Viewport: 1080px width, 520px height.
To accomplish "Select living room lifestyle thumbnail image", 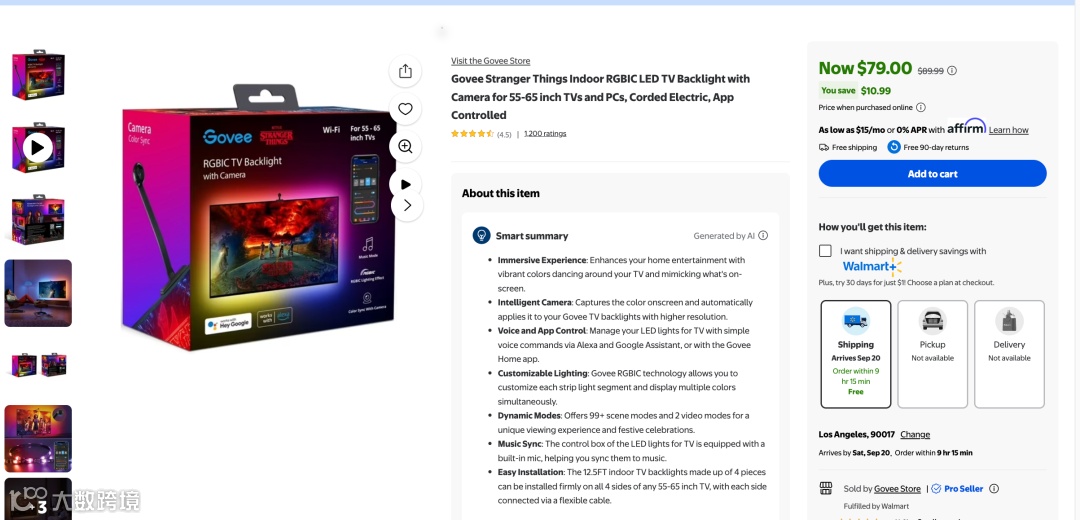I will (38, 293).
